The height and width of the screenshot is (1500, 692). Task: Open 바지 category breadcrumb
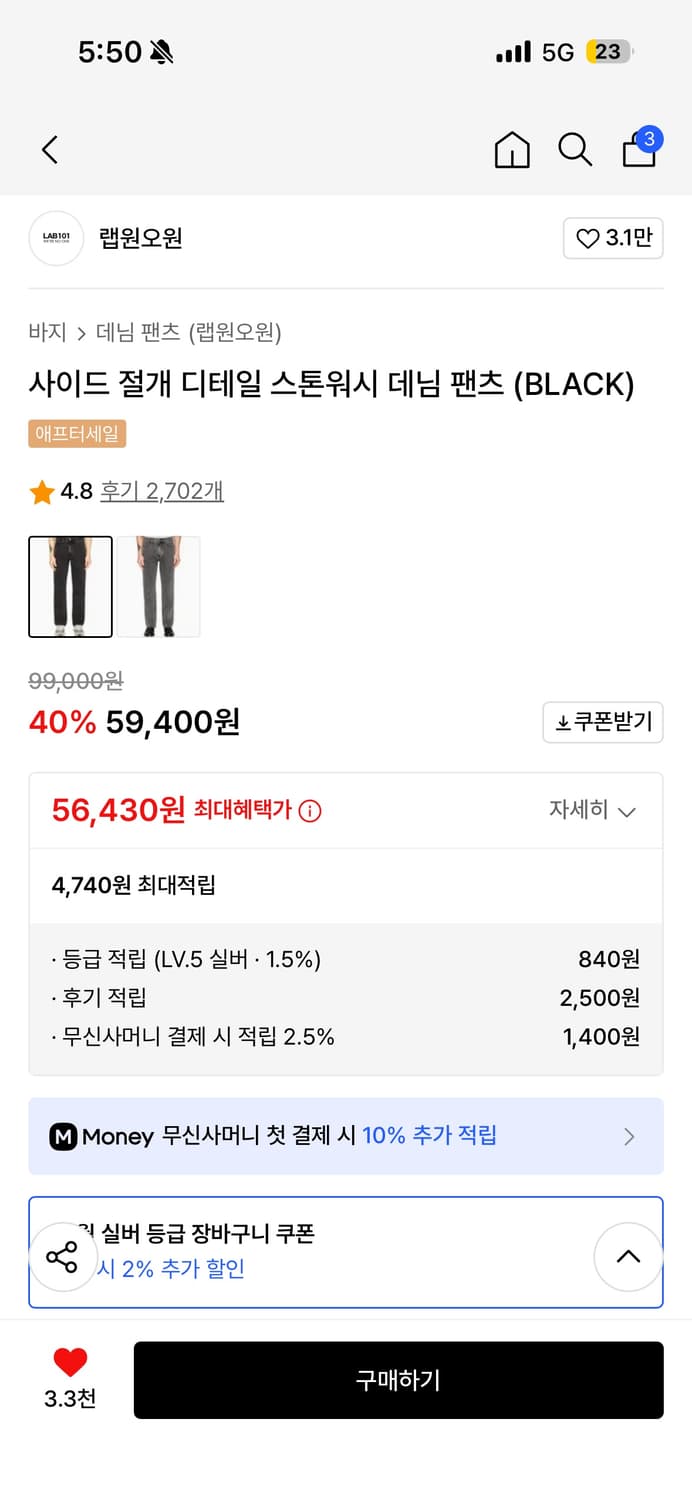coord(47,332)
